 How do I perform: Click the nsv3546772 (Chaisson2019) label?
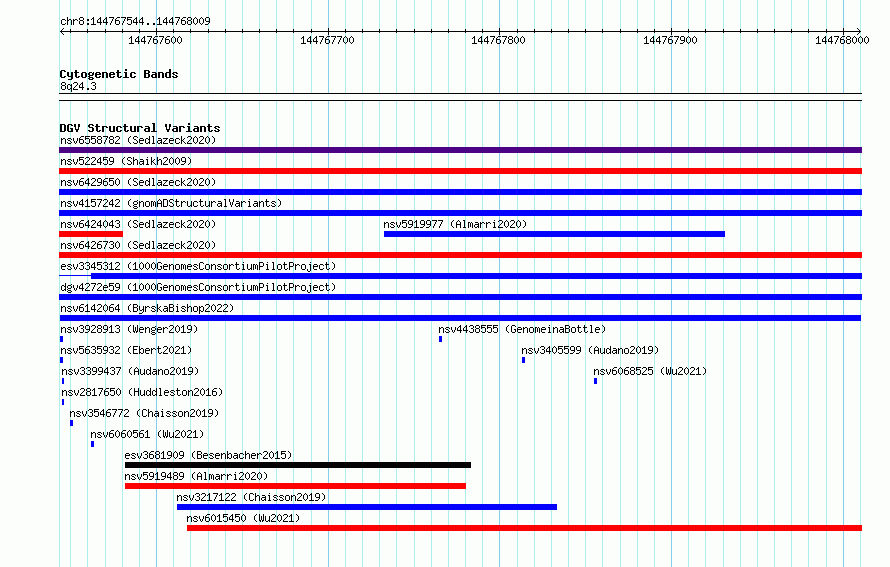click(144, 413)
